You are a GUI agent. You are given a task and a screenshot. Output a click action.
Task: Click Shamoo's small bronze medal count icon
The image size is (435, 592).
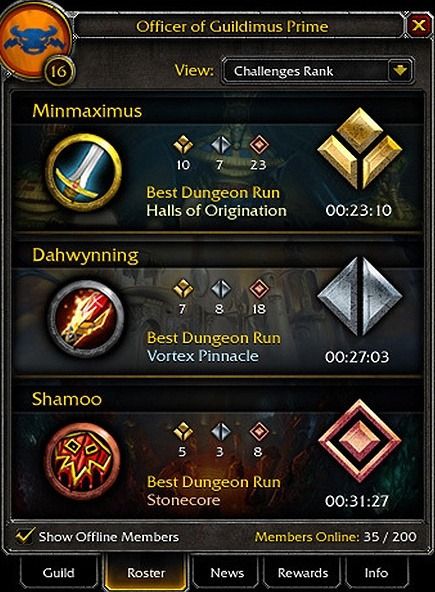pos(259,432)
